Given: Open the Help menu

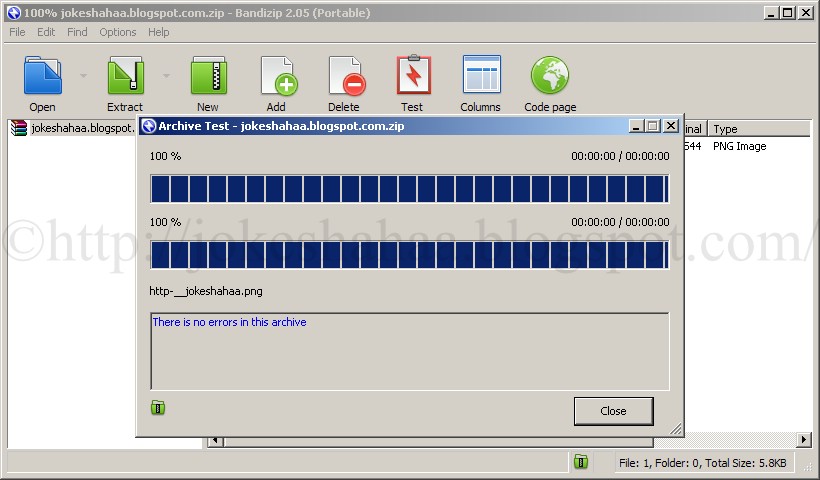Looking at the screenshot, I should [x=158, y=32].
